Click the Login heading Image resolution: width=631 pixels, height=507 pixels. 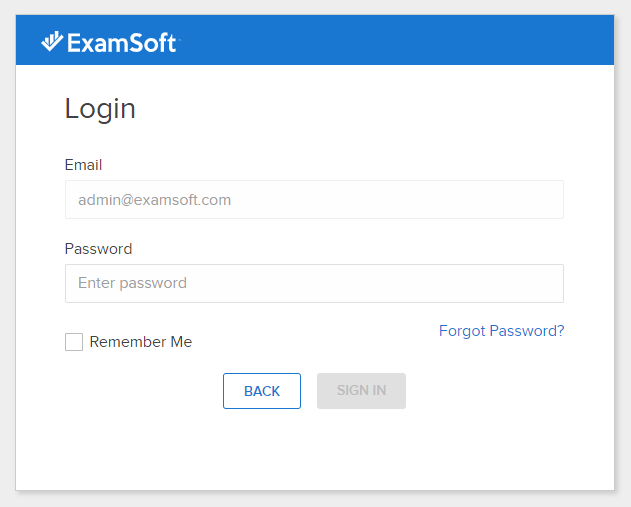(x=100, y=108)
